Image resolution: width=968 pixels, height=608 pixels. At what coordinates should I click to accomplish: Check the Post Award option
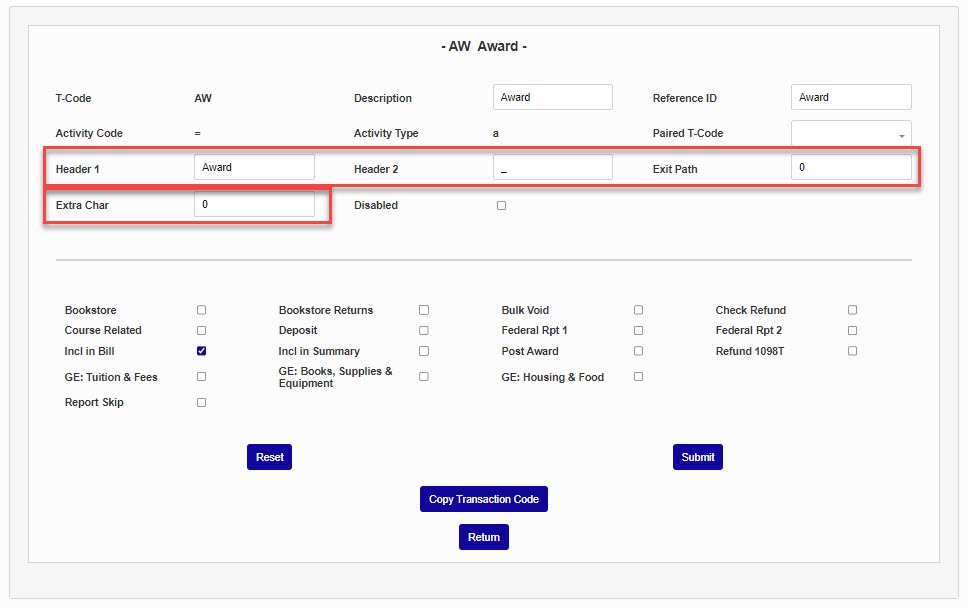tap(639, 351)
